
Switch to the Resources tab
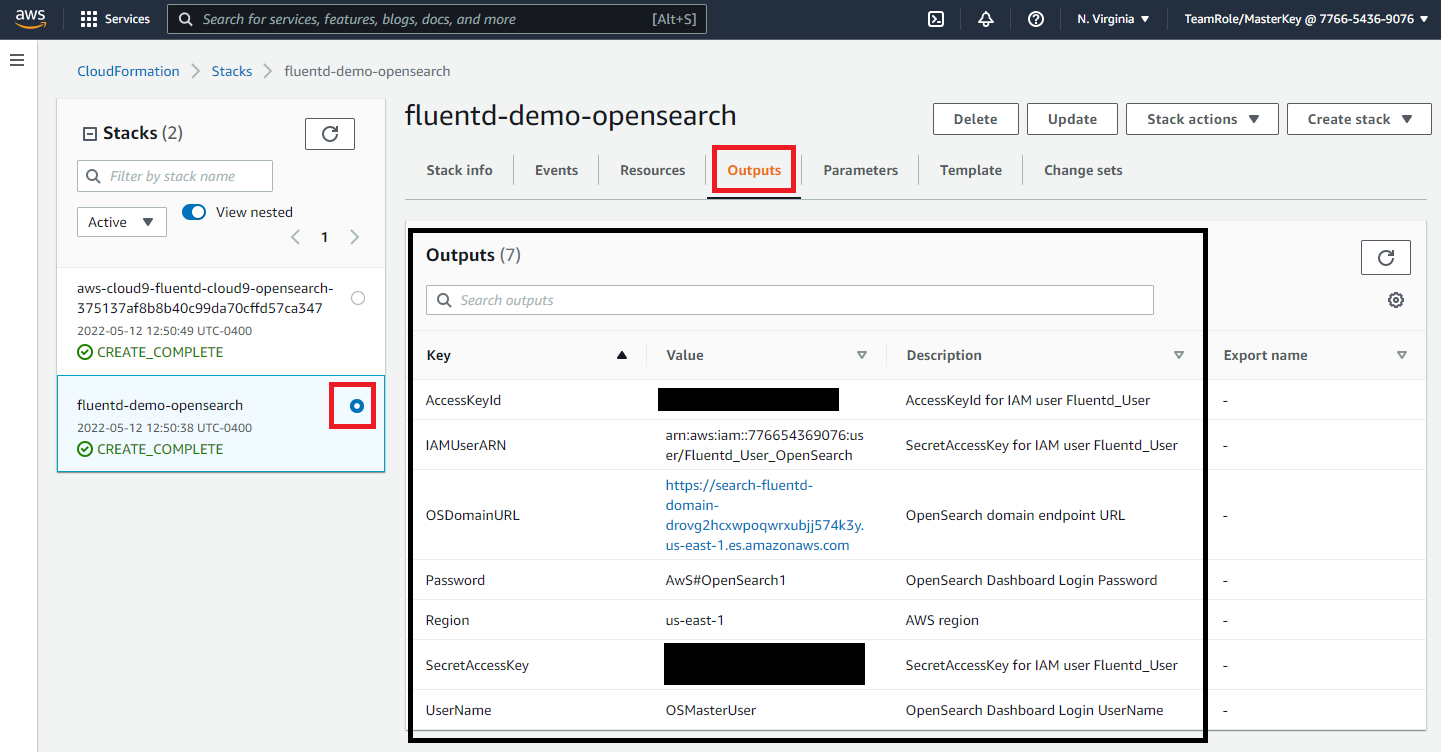coord(652,170)
